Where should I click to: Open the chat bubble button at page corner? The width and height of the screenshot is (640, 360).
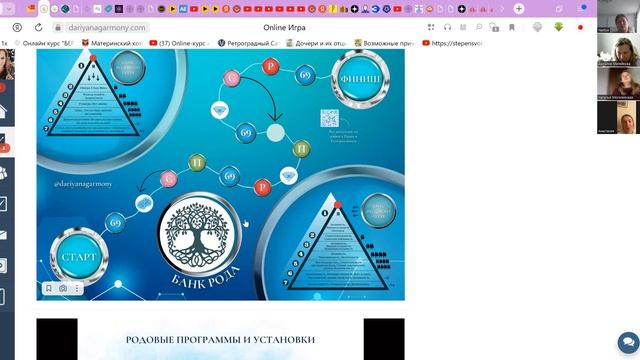click(629, 342)
